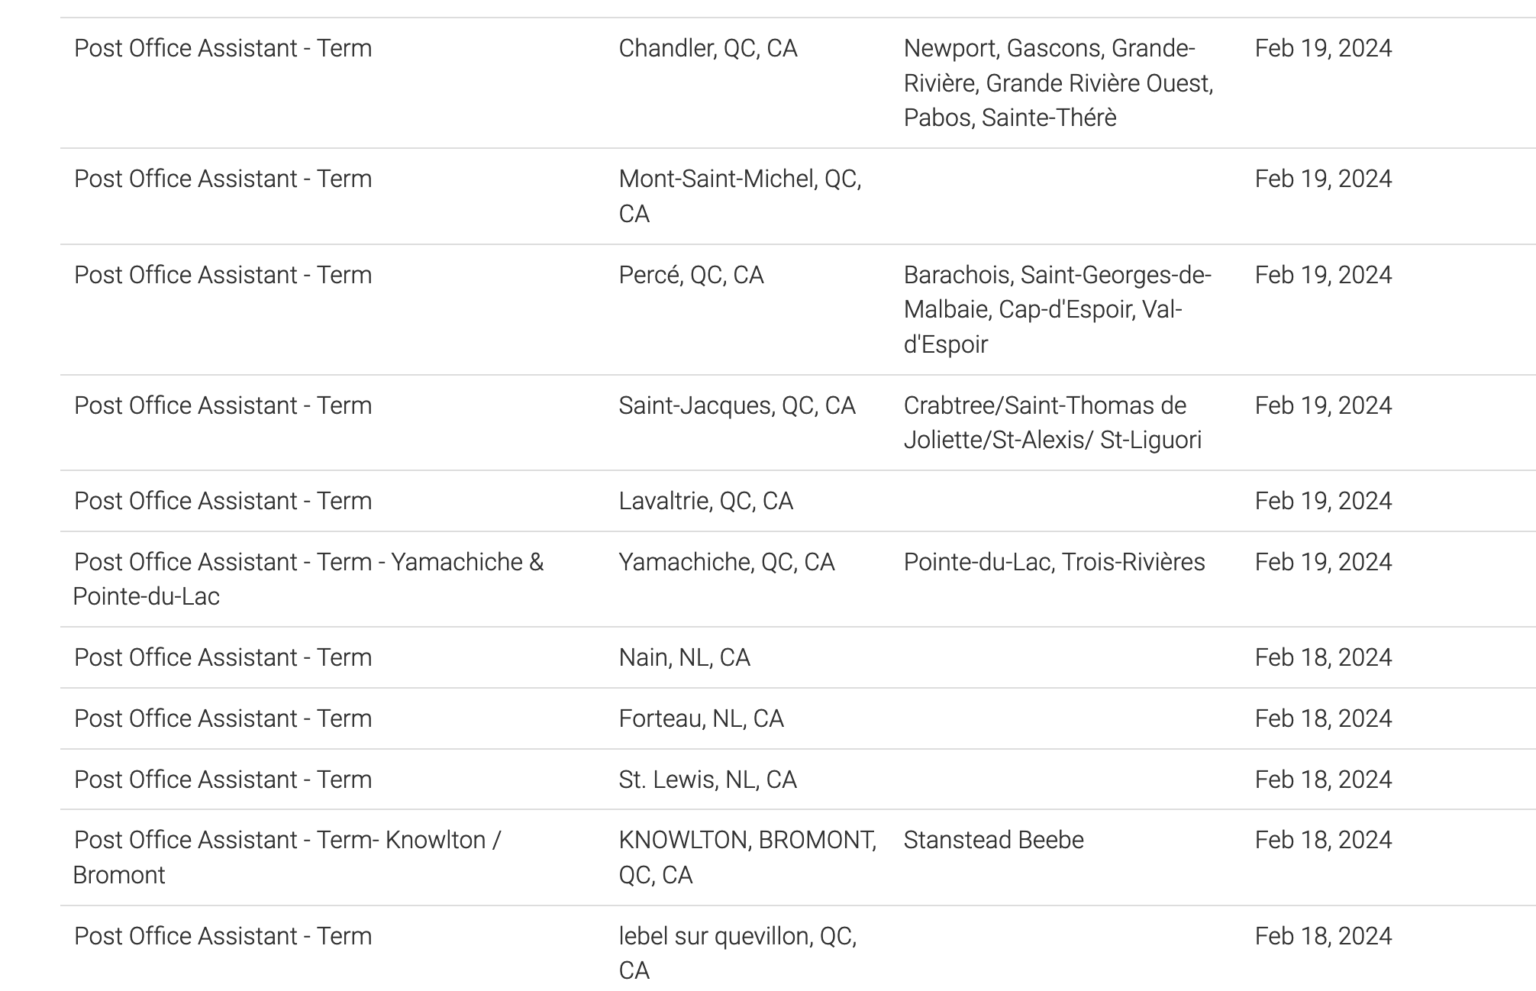Open the lebel sur quevillon job listing

pos(223,936)
